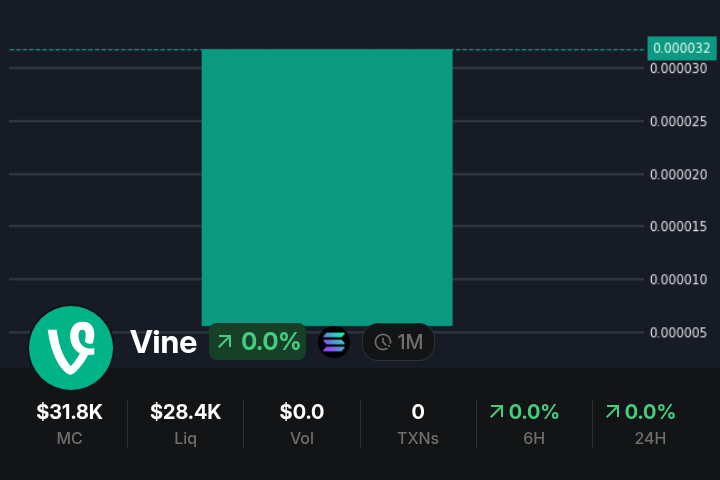Screen dimensions: 720x480
Task: Click the 24H up-arrow icon
Action: pyautogui.click(x=612, y=411)
